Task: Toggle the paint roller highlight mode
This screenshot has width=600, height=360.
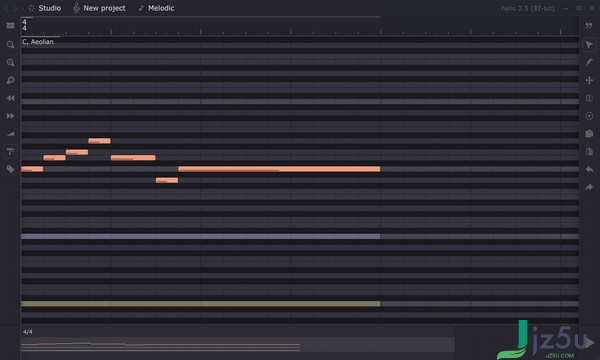Action: pos(10,151)
